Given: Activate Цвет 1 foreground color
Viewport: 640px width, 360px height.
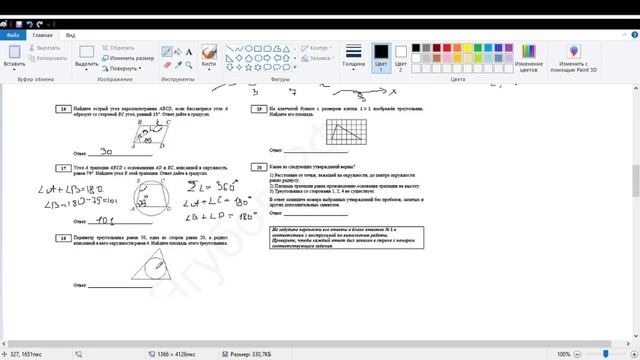Looking at the screenshot, I should [381, 58].
